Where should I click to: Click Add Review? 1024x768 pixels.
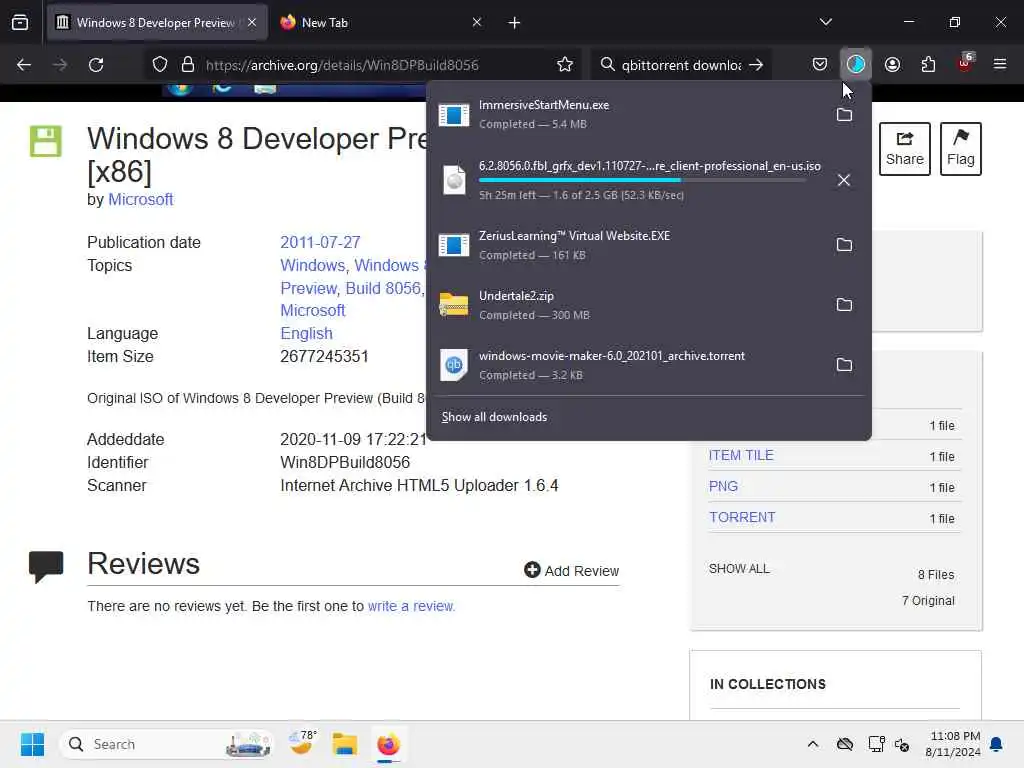click(571, 571)
